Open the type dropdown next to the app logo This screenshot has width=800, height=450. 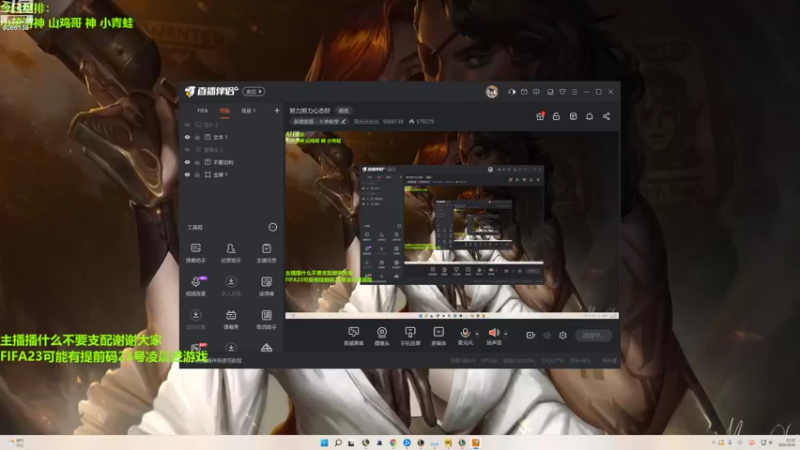point(254,91)
